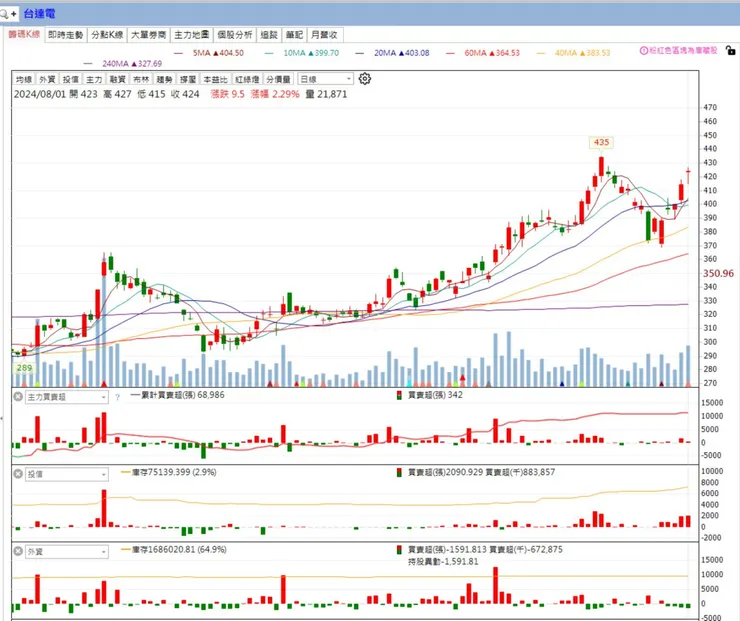
Task: Toggle the 投信 overlay button in chart toolbar
Action: [70, 79]
